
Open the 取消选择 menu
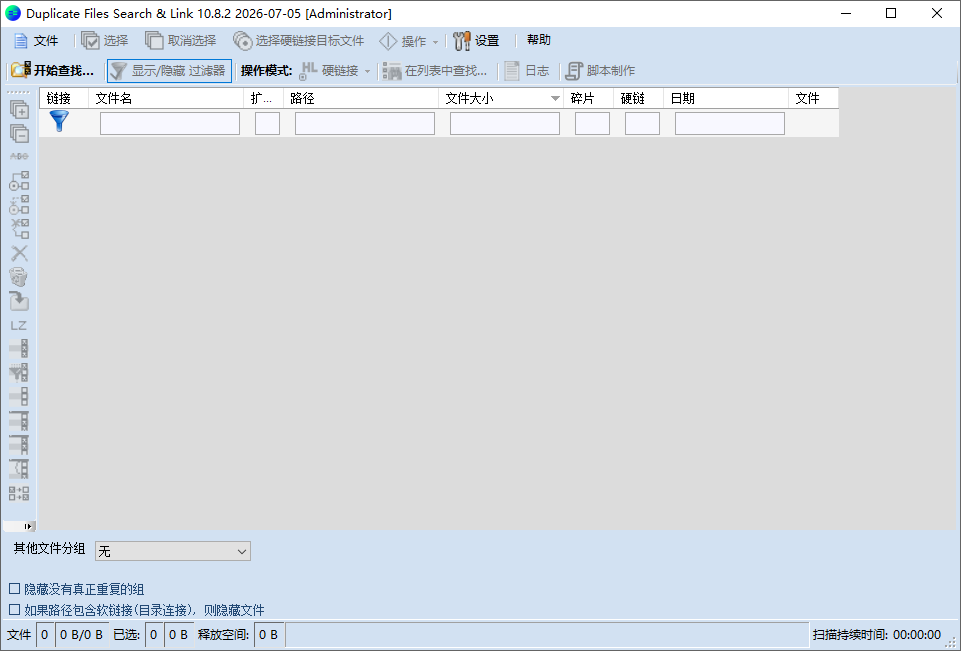181,41
